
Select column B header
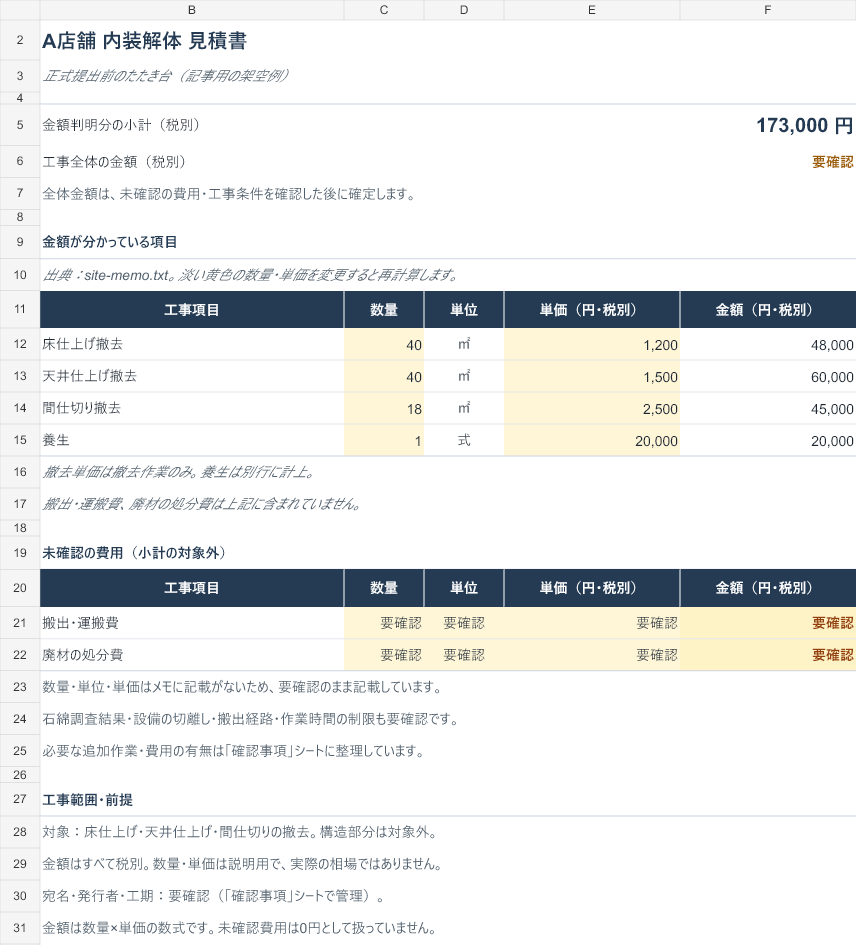[x=192, y=10]
